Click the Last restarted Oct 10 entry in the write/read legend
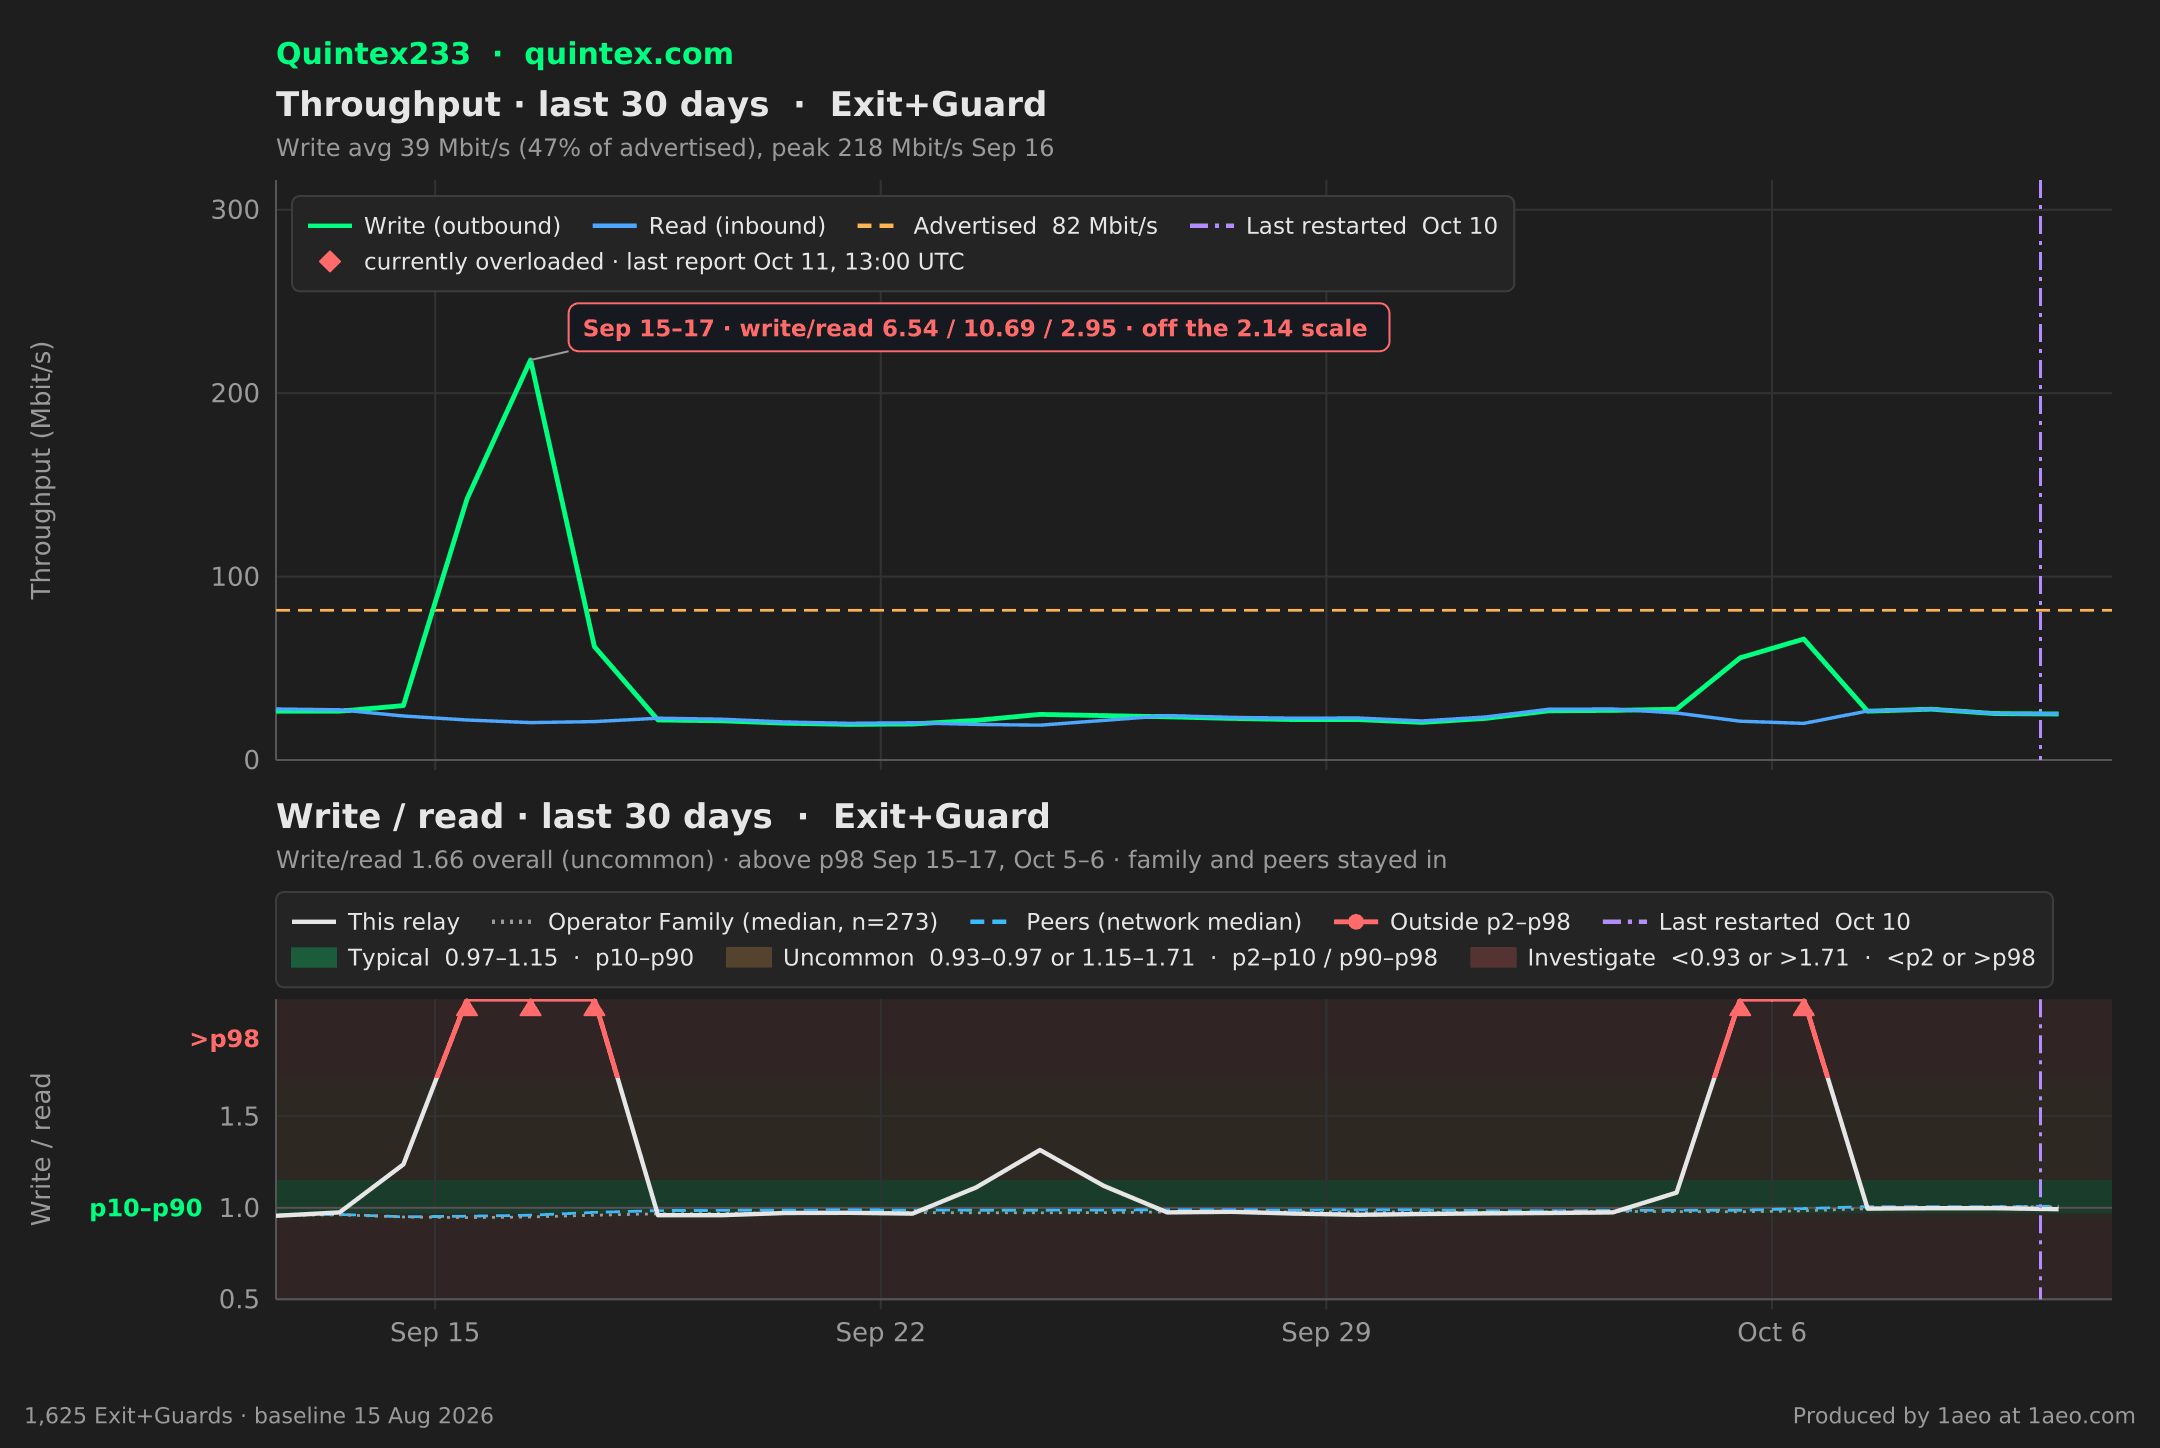This screenshot has height=1448, width=2160. coord(1756,922)
